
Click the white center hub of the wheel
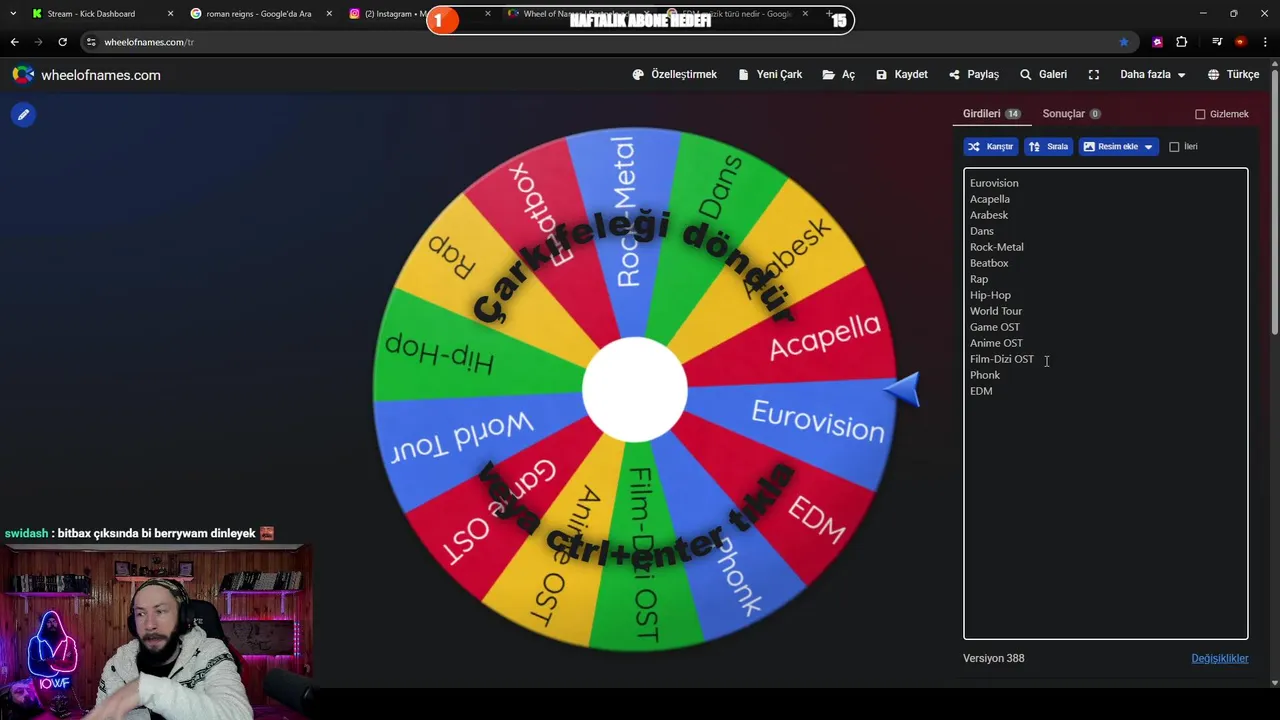click(x=634, y=390)
